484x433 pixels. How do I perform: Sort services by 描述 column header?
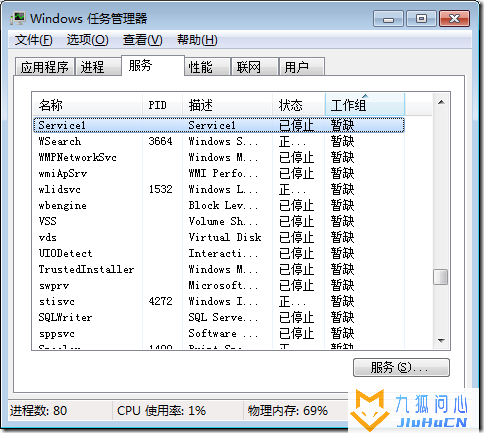coord(227,105)
